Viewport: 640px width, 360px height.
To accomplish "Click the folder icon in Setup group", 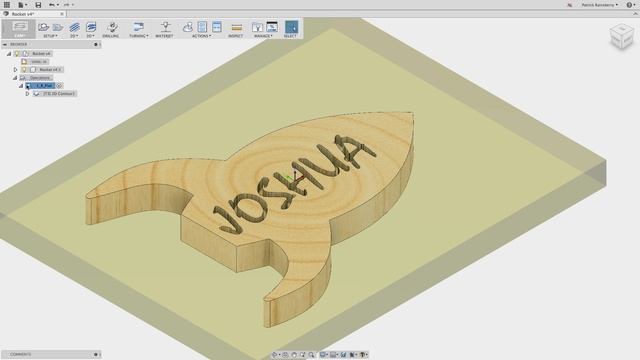I will [x=58, y=27].
